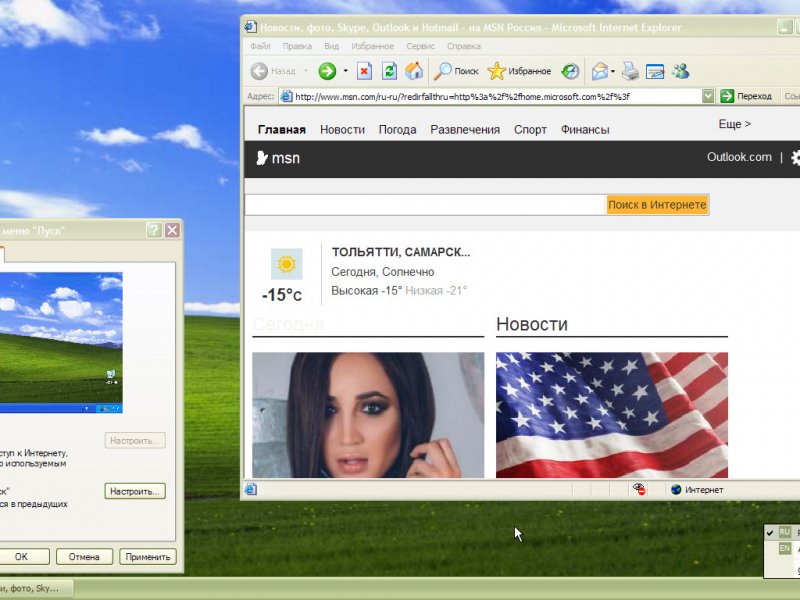
Task: Open the Спорт section
Action: [530, 130]
